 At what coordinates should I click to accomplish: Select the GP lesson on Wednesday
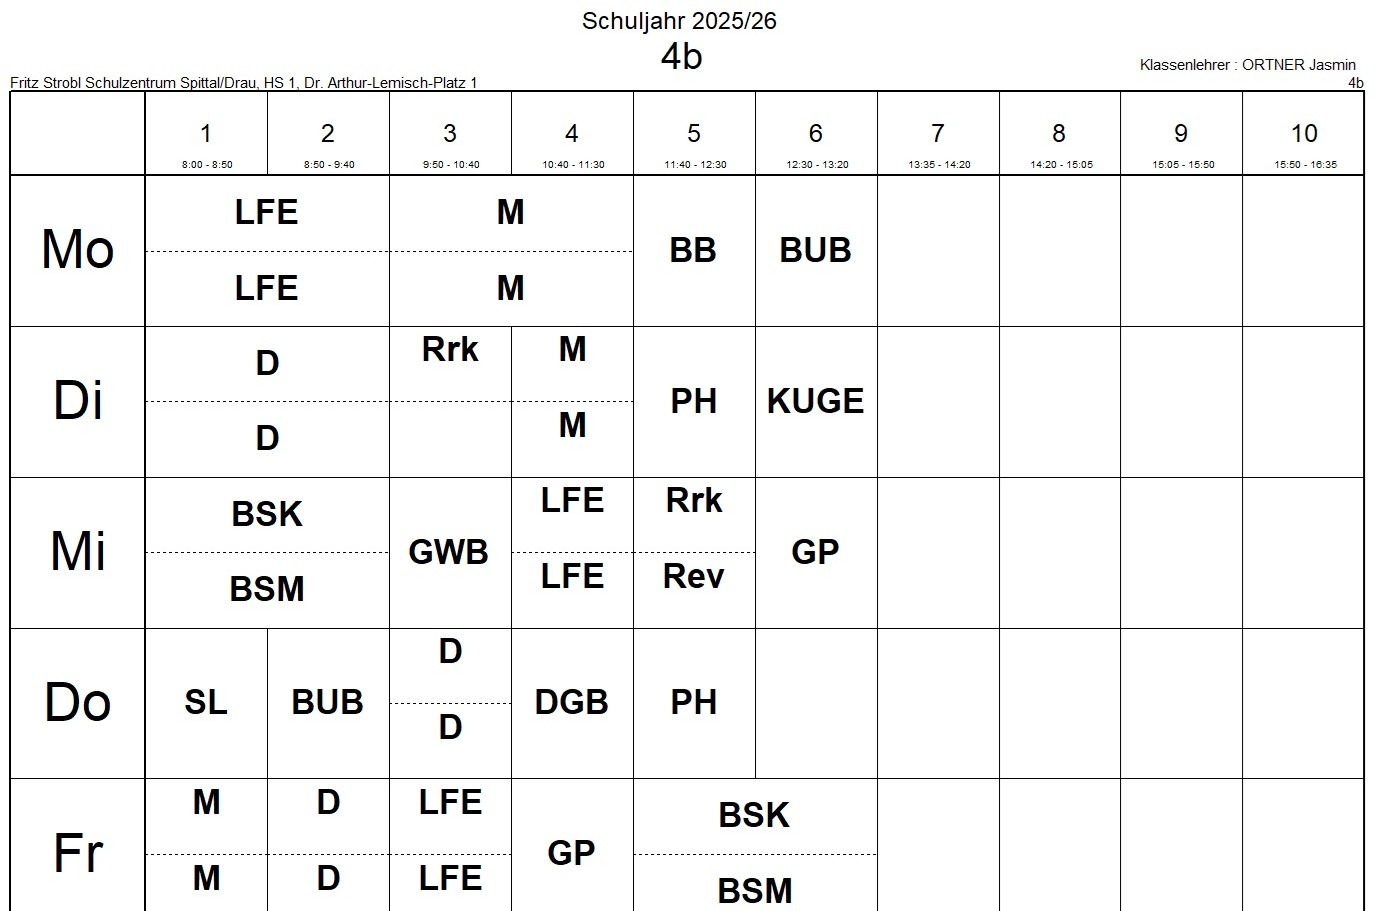(815, 552)
